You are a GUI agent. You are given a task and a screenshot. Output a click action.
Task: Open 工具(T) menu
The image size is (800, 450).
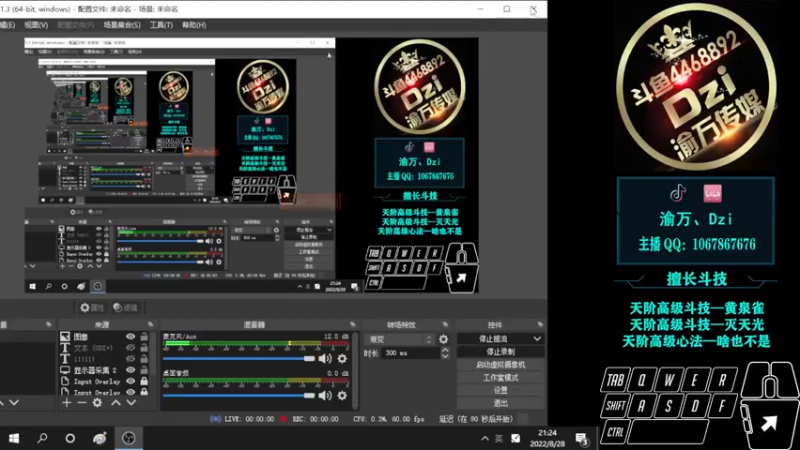coord(161,25)
